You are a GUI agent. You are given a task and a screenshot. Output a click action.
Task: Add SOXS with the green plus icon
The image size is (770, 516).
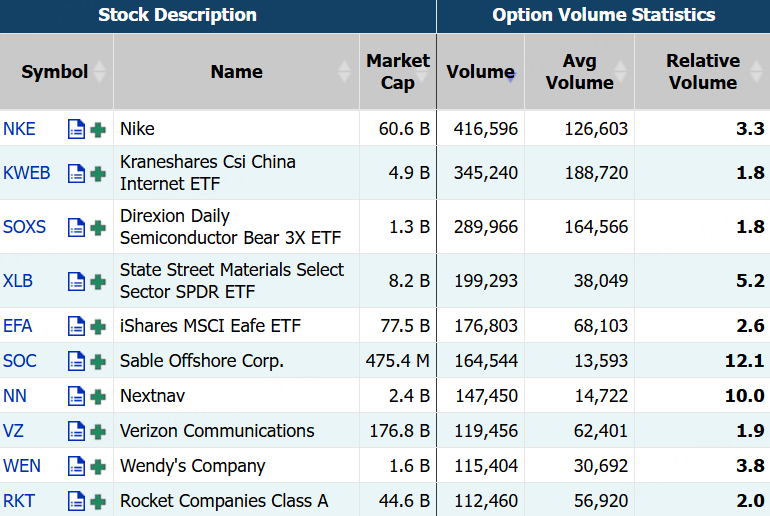coord(98,228)
